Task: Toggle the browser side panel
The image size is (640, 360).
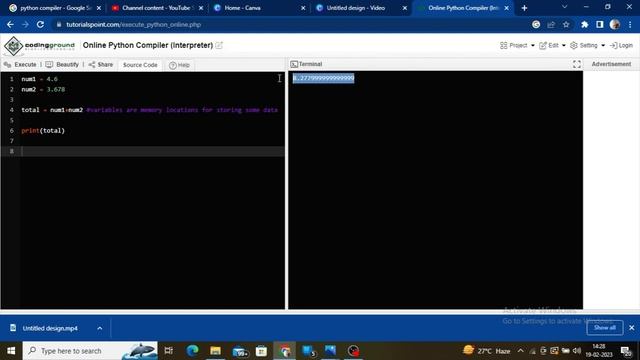Action: [600, 24]
